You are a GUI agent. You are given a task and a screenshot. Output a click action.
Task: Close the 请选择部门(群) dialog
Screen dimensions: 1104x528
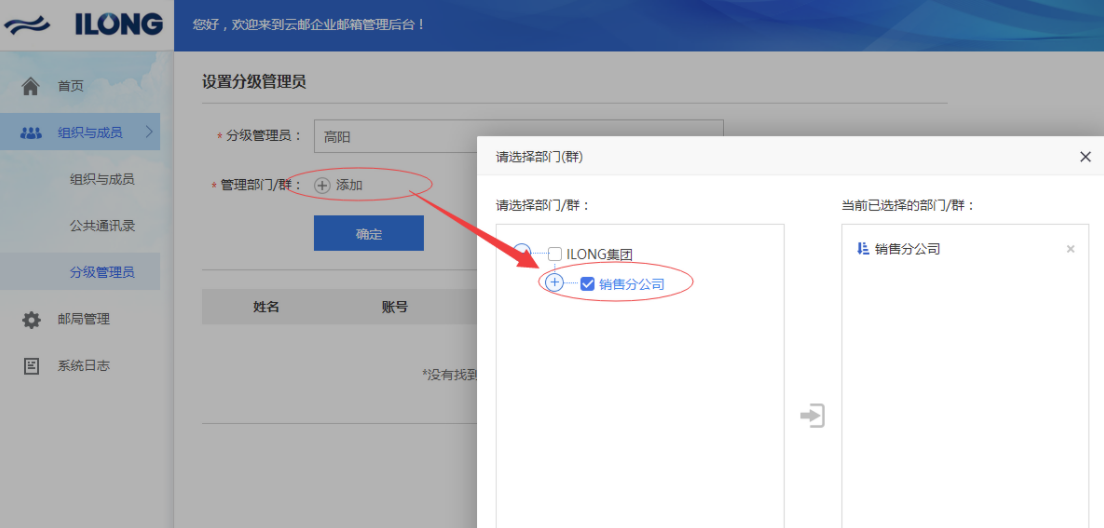tap(1085, 156)
